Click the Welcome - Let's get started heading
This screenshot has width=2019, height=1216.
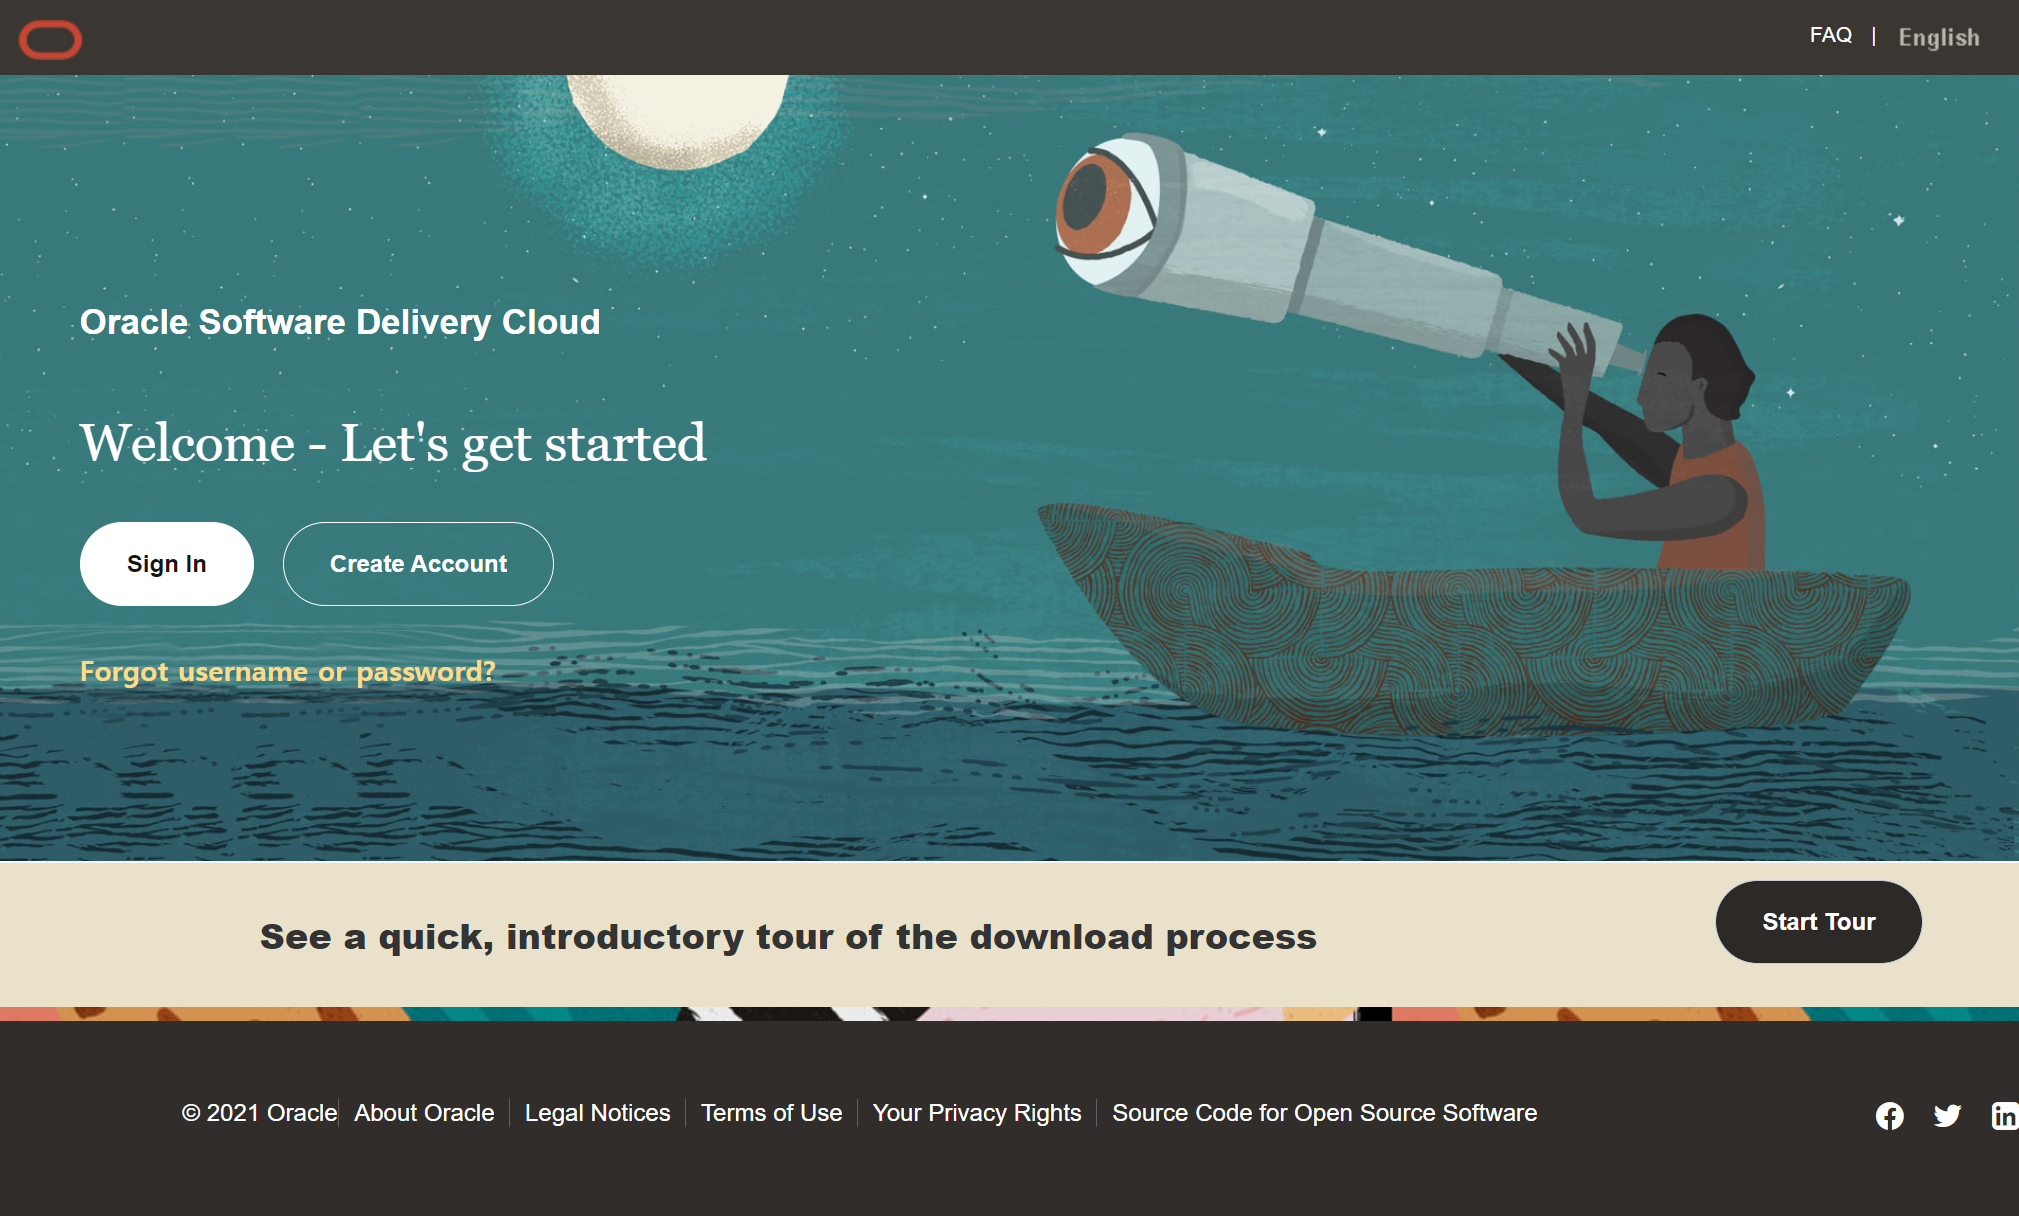pos(393,443)
